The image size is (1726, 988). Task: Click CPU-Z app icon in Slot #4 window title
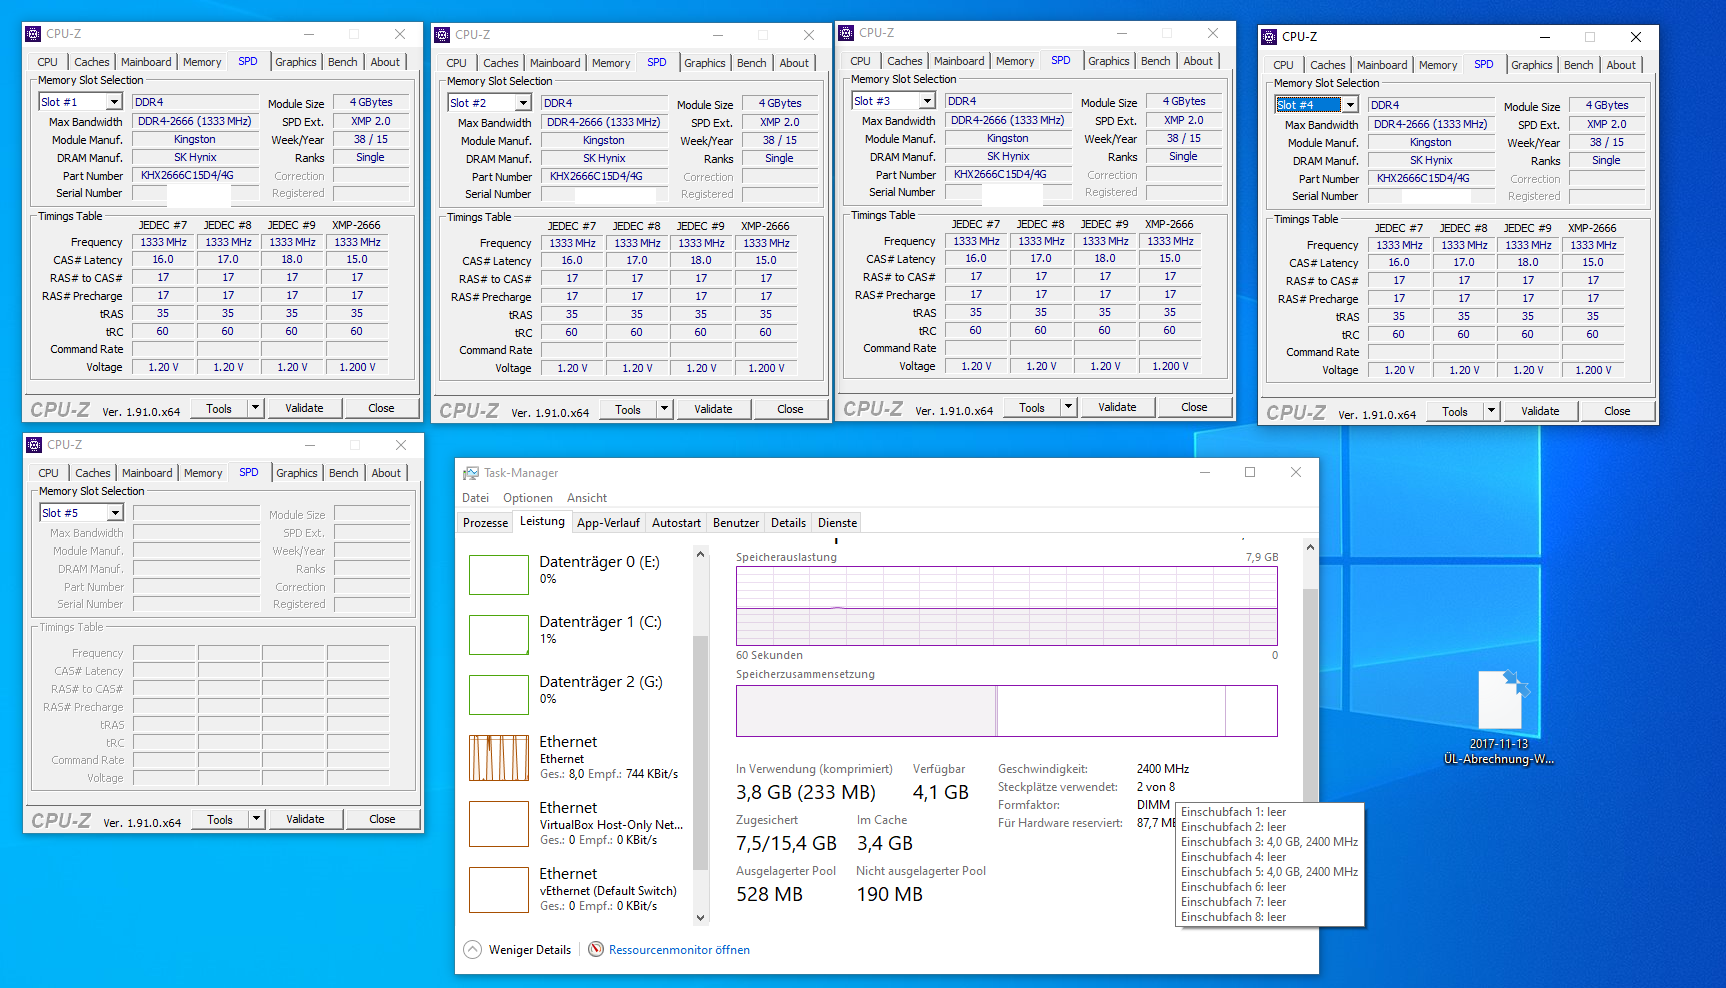tap(1270, 37)
